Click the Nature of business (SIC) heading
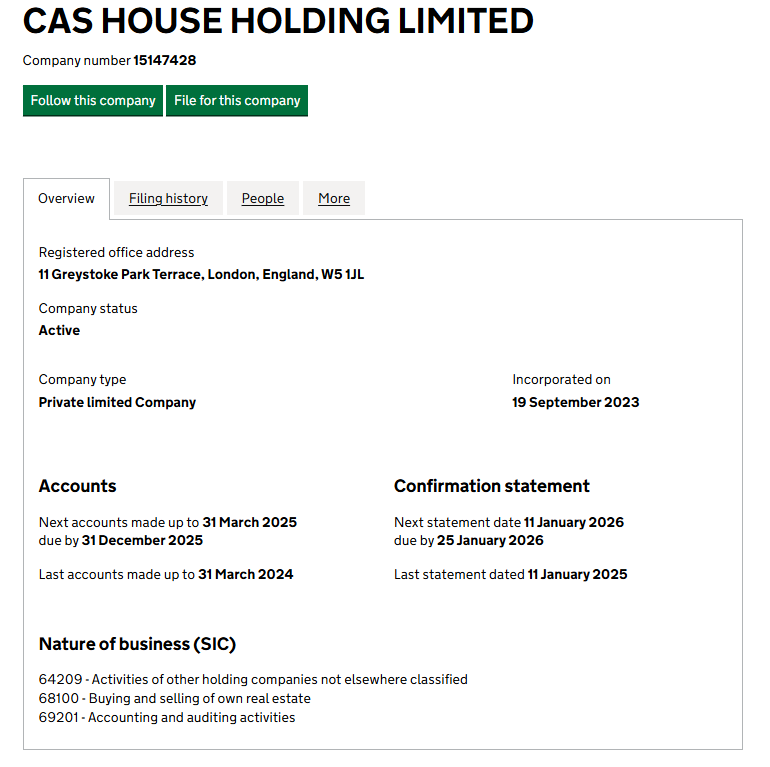 pyautogui.click(x=137, y=644)
